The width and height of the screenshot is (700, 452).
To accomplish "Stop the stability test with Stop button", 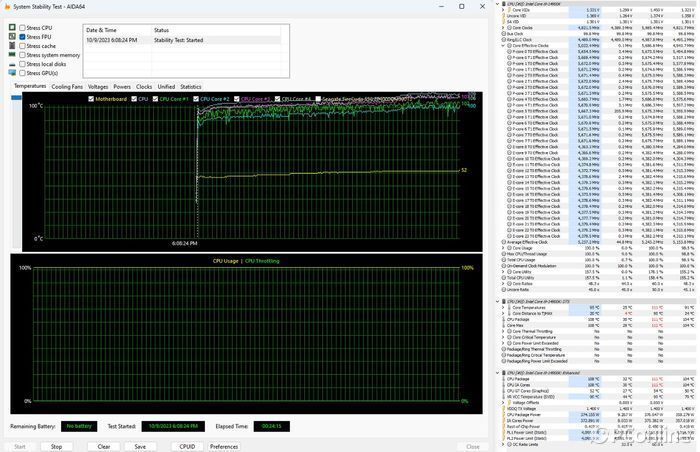I will [x=56, y=446].
